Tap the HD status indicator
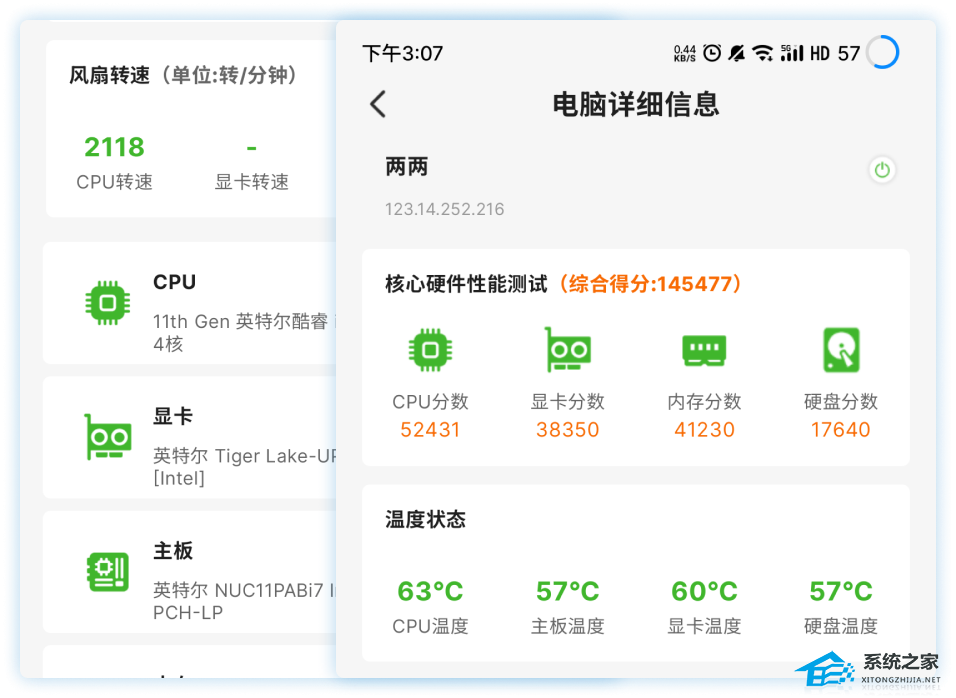The image size is (956, 698). (820, 54)
